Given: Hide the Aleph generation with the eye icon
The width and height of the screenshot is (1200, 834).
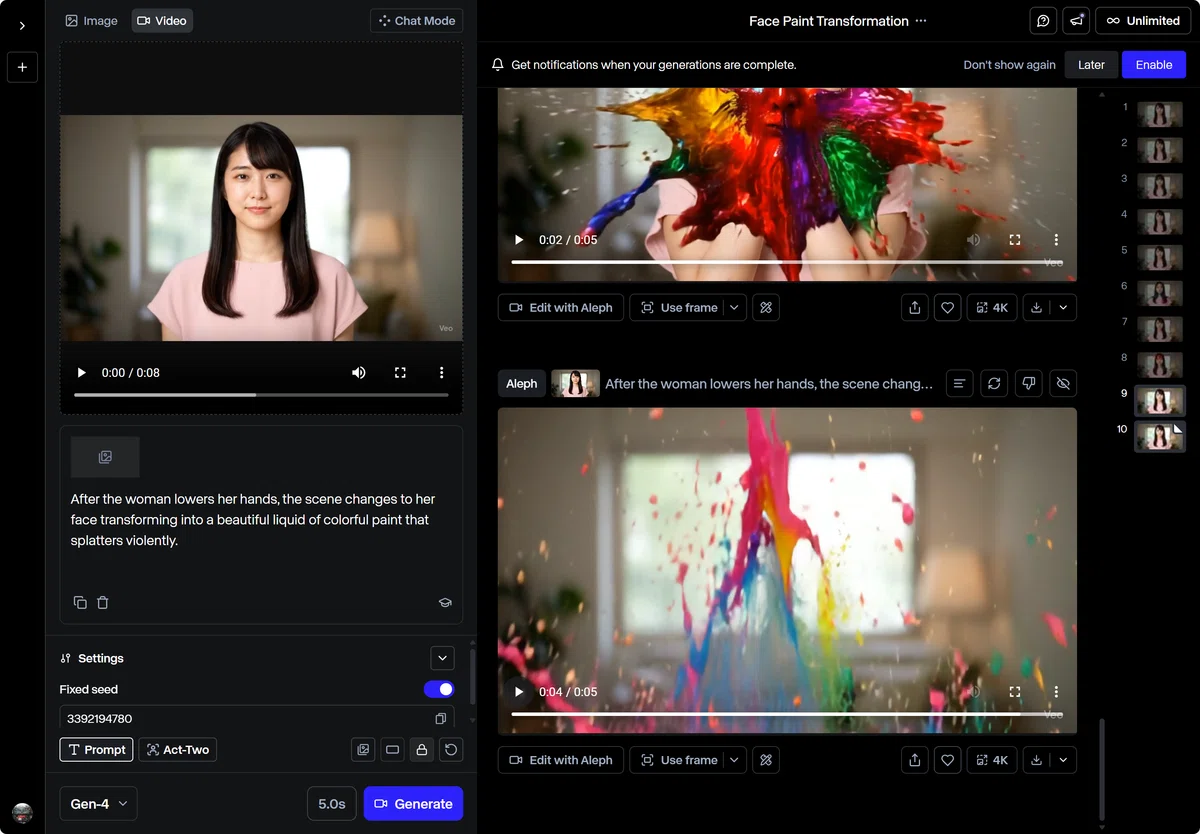Looking at the screenshot, I should 1063,383.
